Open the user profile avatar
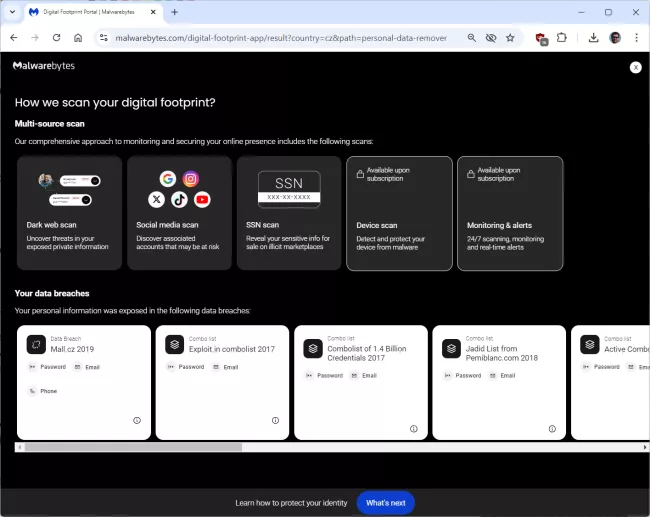Viewport: 650px width, 517px height. [x=615, y=38]
